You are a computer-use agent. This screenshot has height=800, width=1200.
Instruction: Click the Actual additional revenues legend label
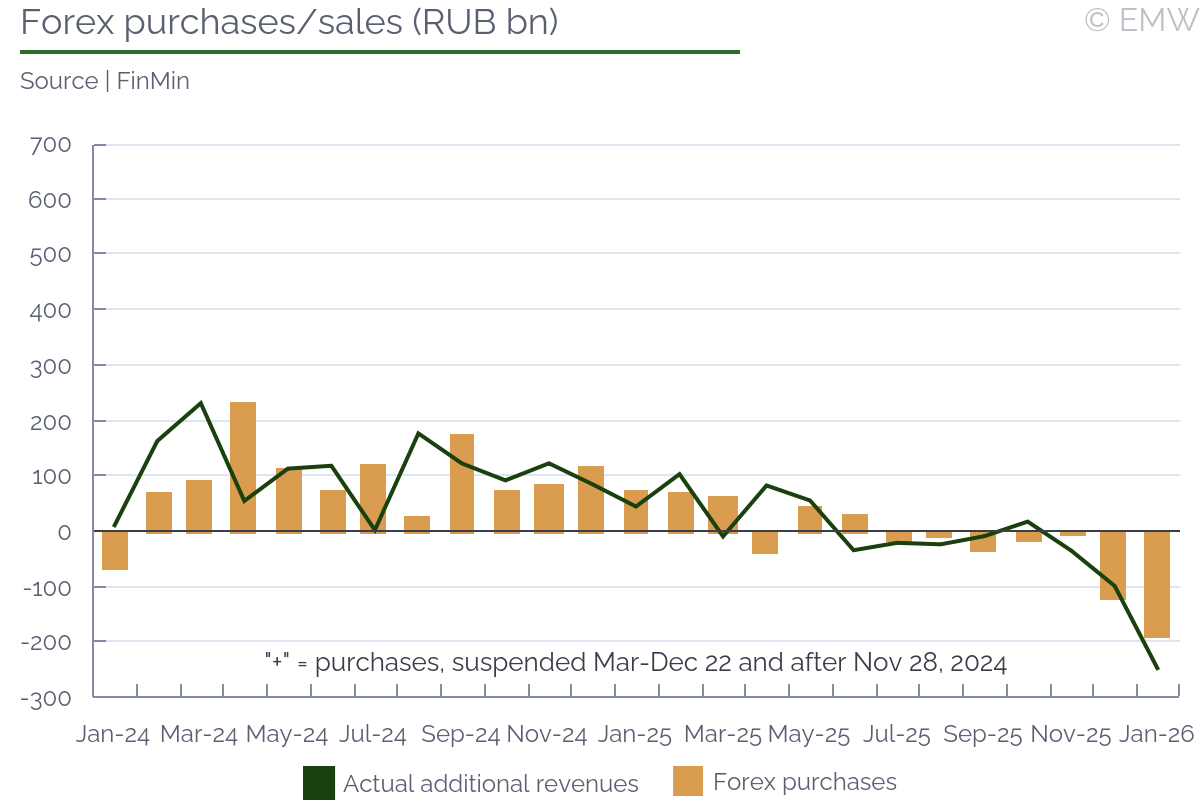(x=490, y=784)
